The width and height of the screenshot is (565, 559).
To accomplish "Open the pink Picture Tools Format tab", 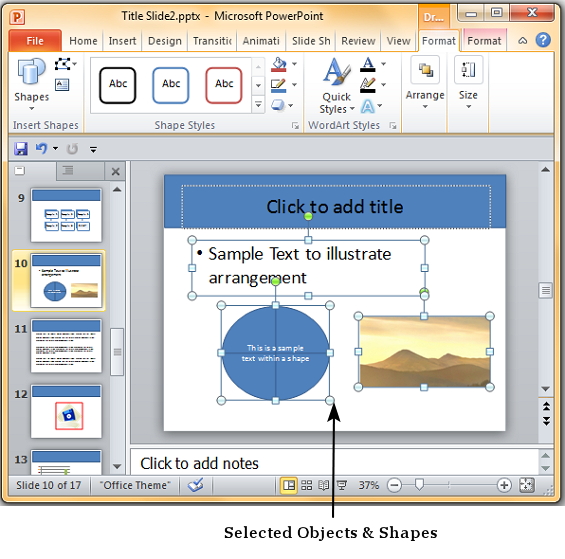I will tap(484, 41).
